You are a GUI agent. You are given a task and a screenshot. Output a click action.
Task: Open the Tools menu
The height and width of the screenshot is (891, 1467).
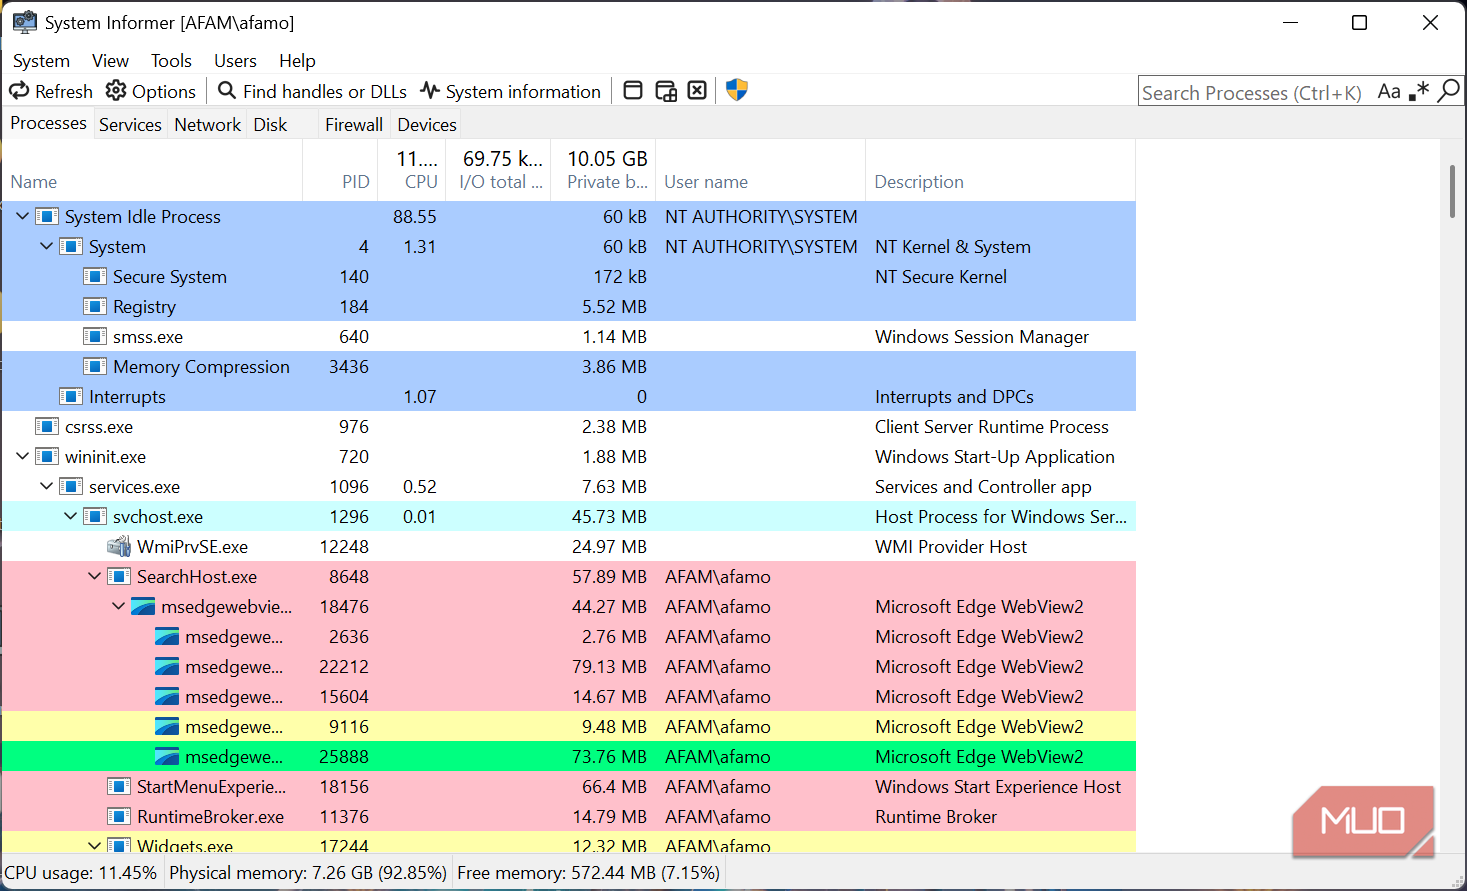[x=171, y=61]
